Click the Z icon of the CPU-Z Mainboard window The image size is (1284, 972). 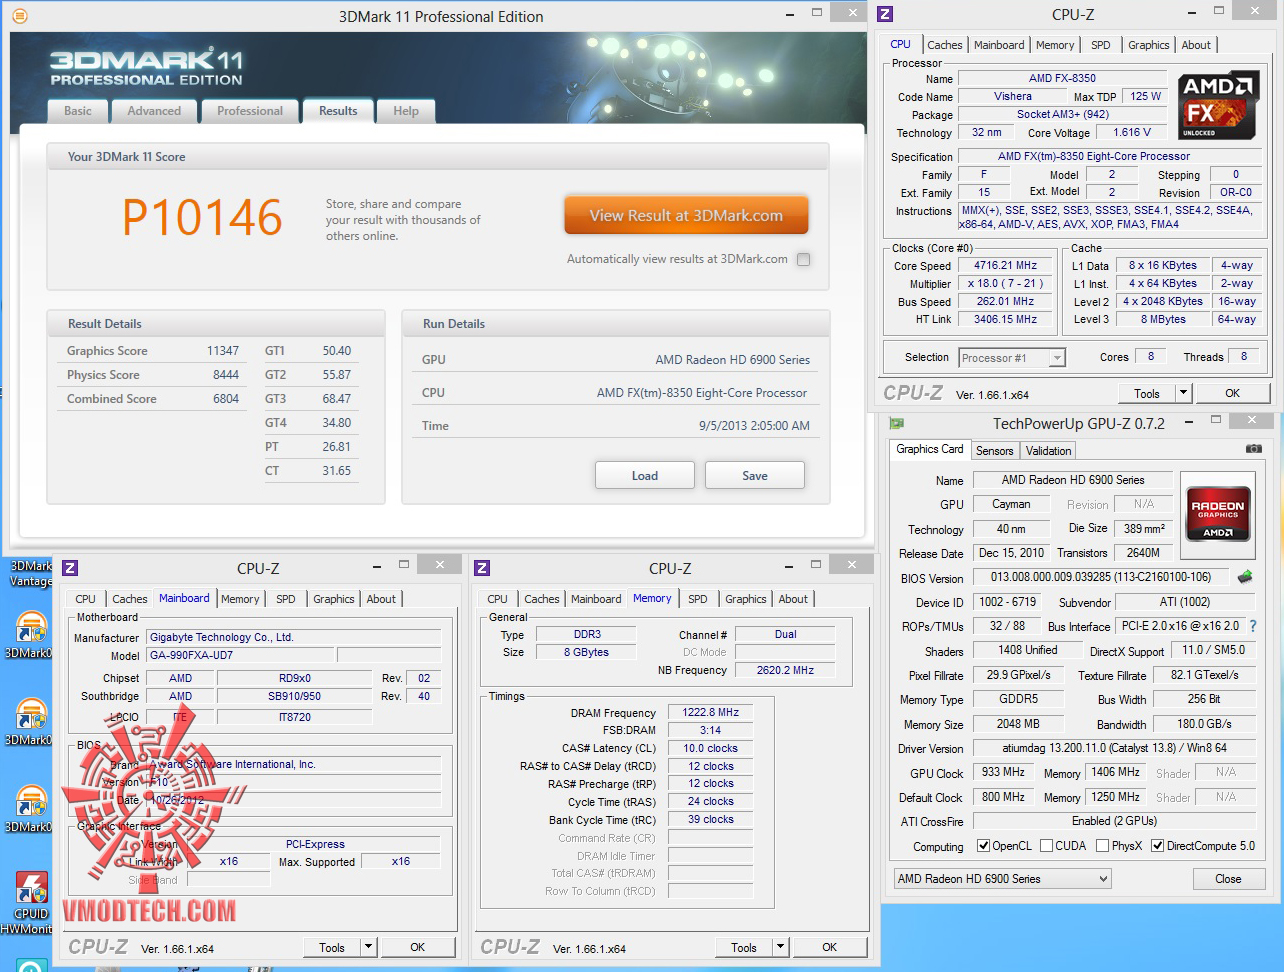point(70,568)
